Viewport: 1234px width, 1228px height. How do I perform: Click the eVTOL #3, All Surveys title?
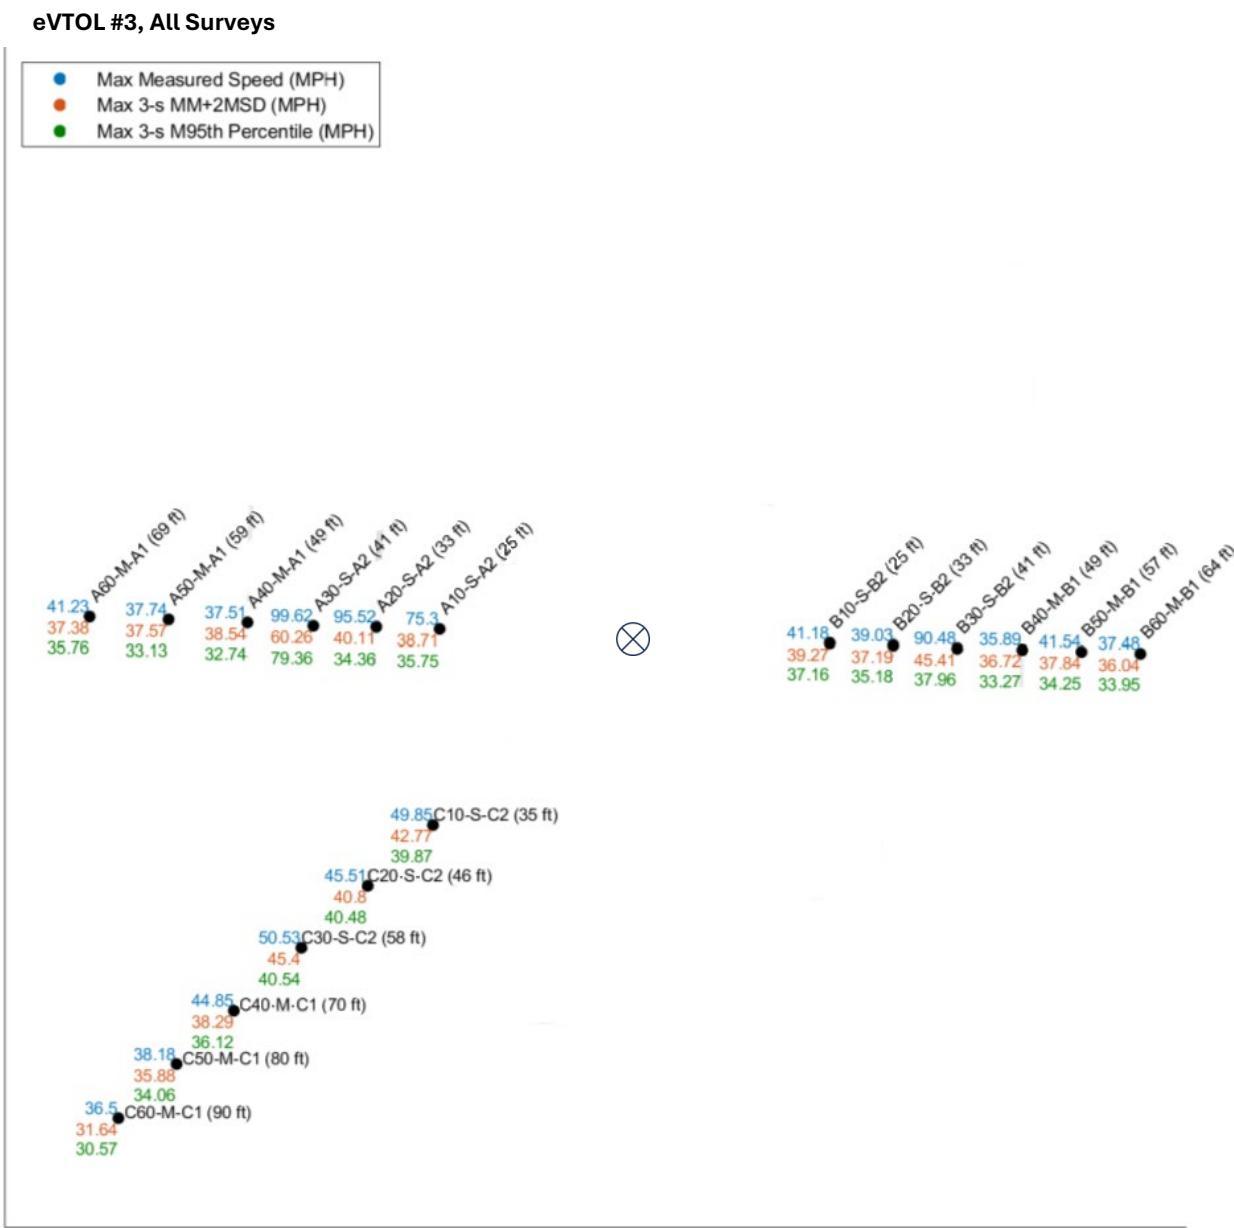coord(154,22)
